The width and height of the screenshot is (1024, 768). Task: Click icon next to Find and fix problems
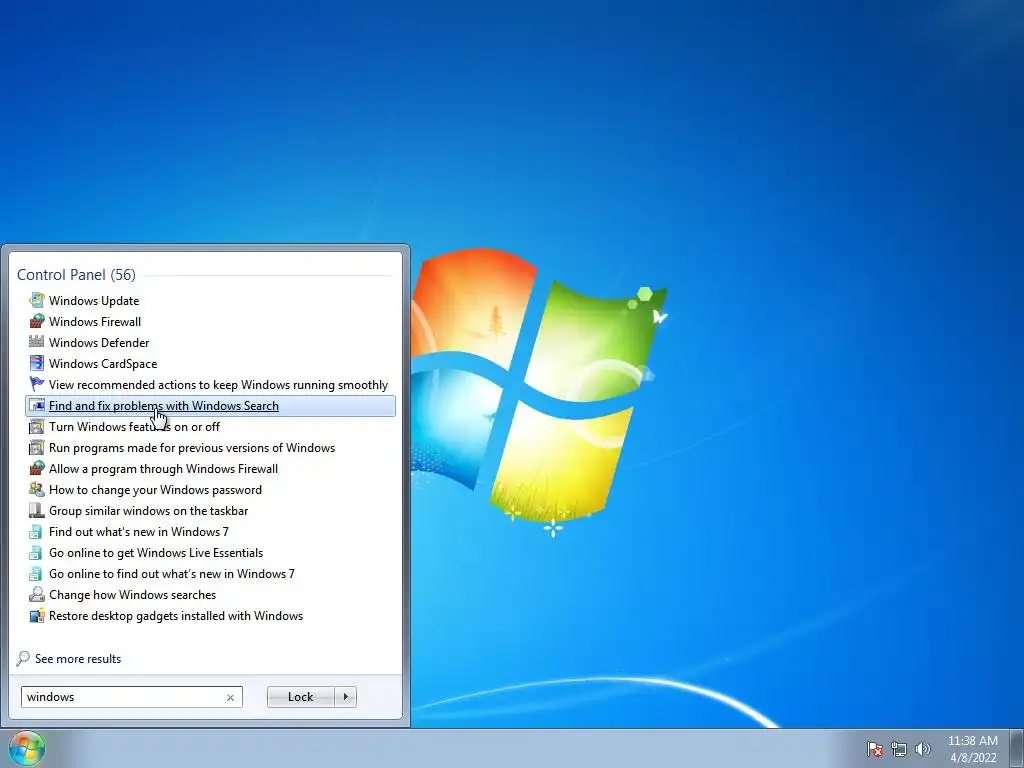pos(37,406)
